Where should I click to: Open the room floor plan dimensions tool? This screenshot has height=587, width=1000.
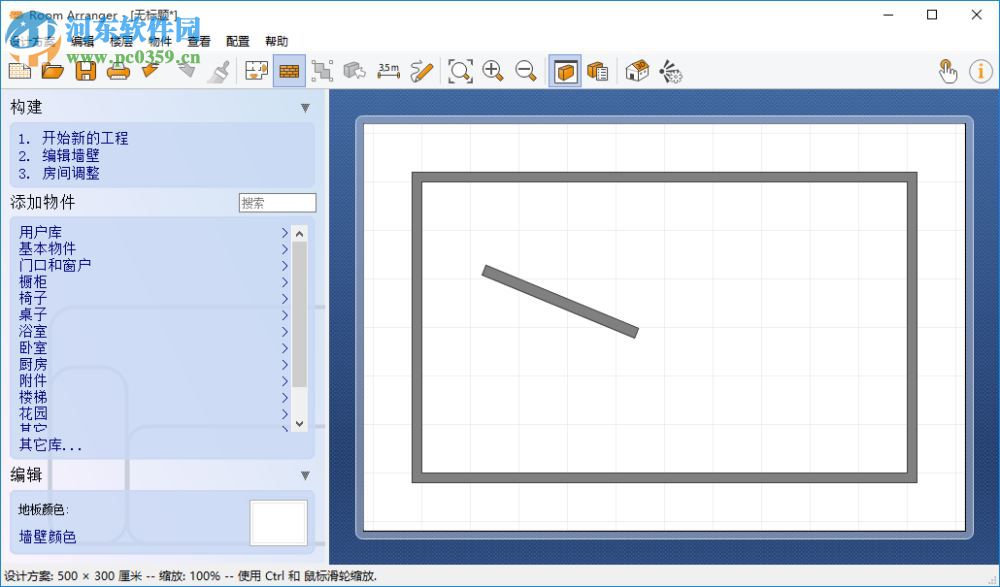[256, 71]
